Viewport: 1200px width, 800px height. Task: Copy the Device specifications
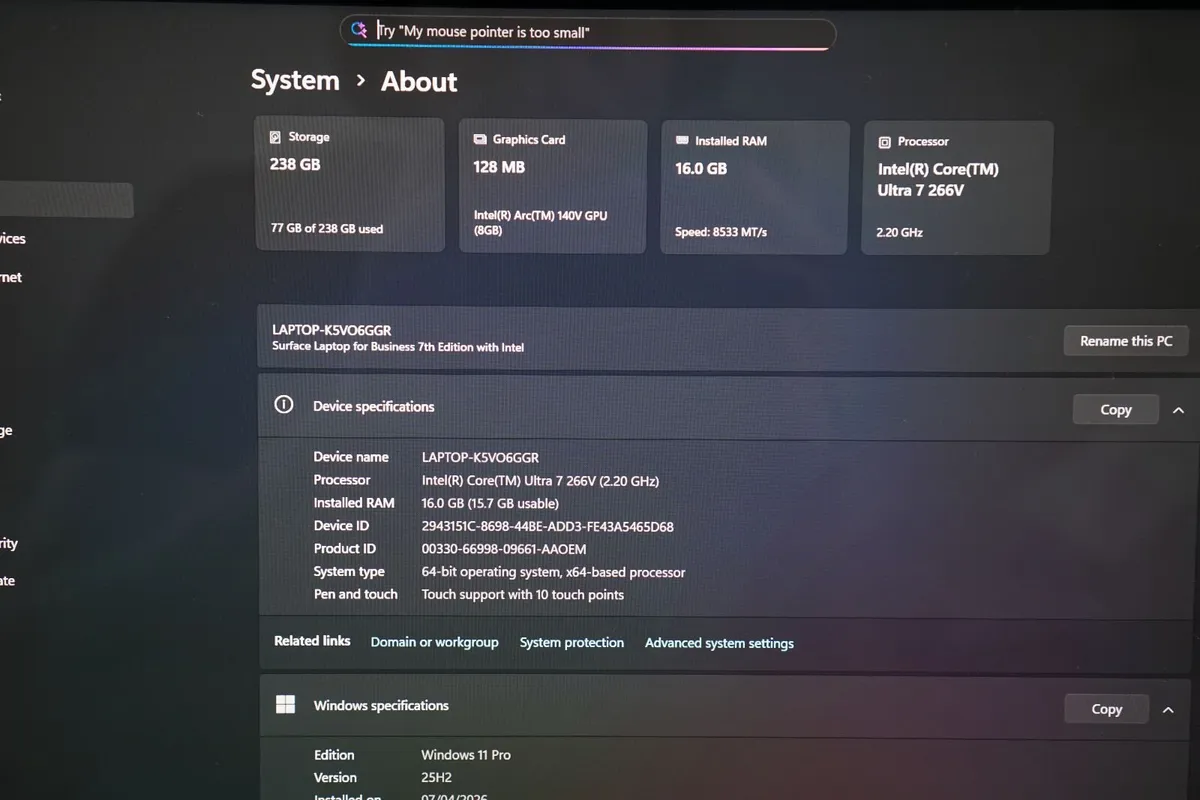1116,410
